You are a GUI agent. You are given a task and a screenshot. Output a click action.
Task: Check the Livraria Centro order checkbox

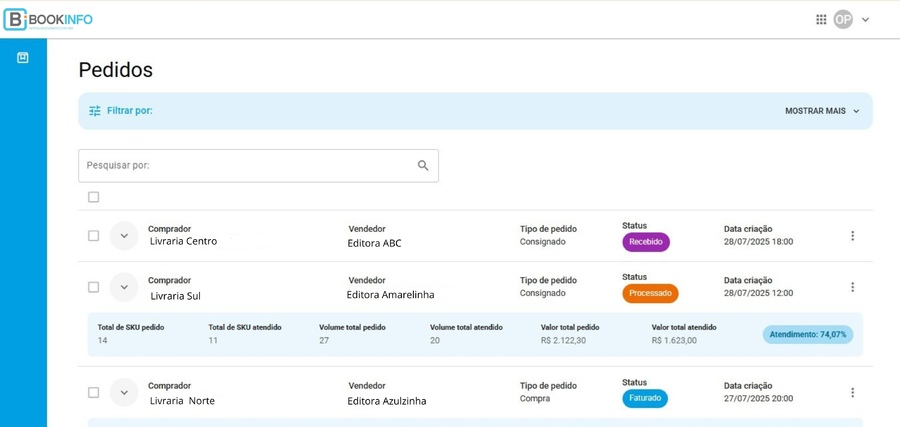[94, 236]
